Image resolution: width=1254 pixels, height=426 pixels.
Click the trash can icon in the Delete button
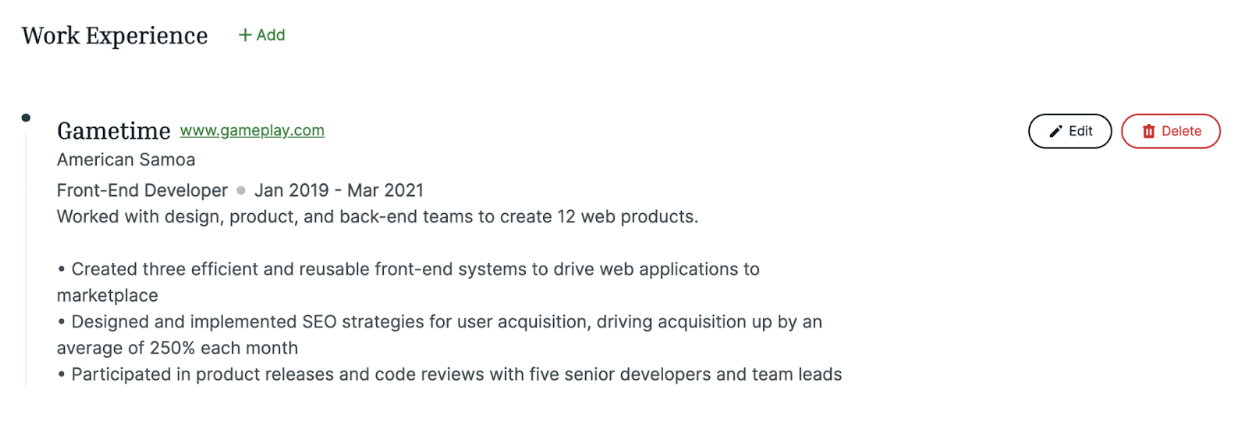pos(1149,131)
